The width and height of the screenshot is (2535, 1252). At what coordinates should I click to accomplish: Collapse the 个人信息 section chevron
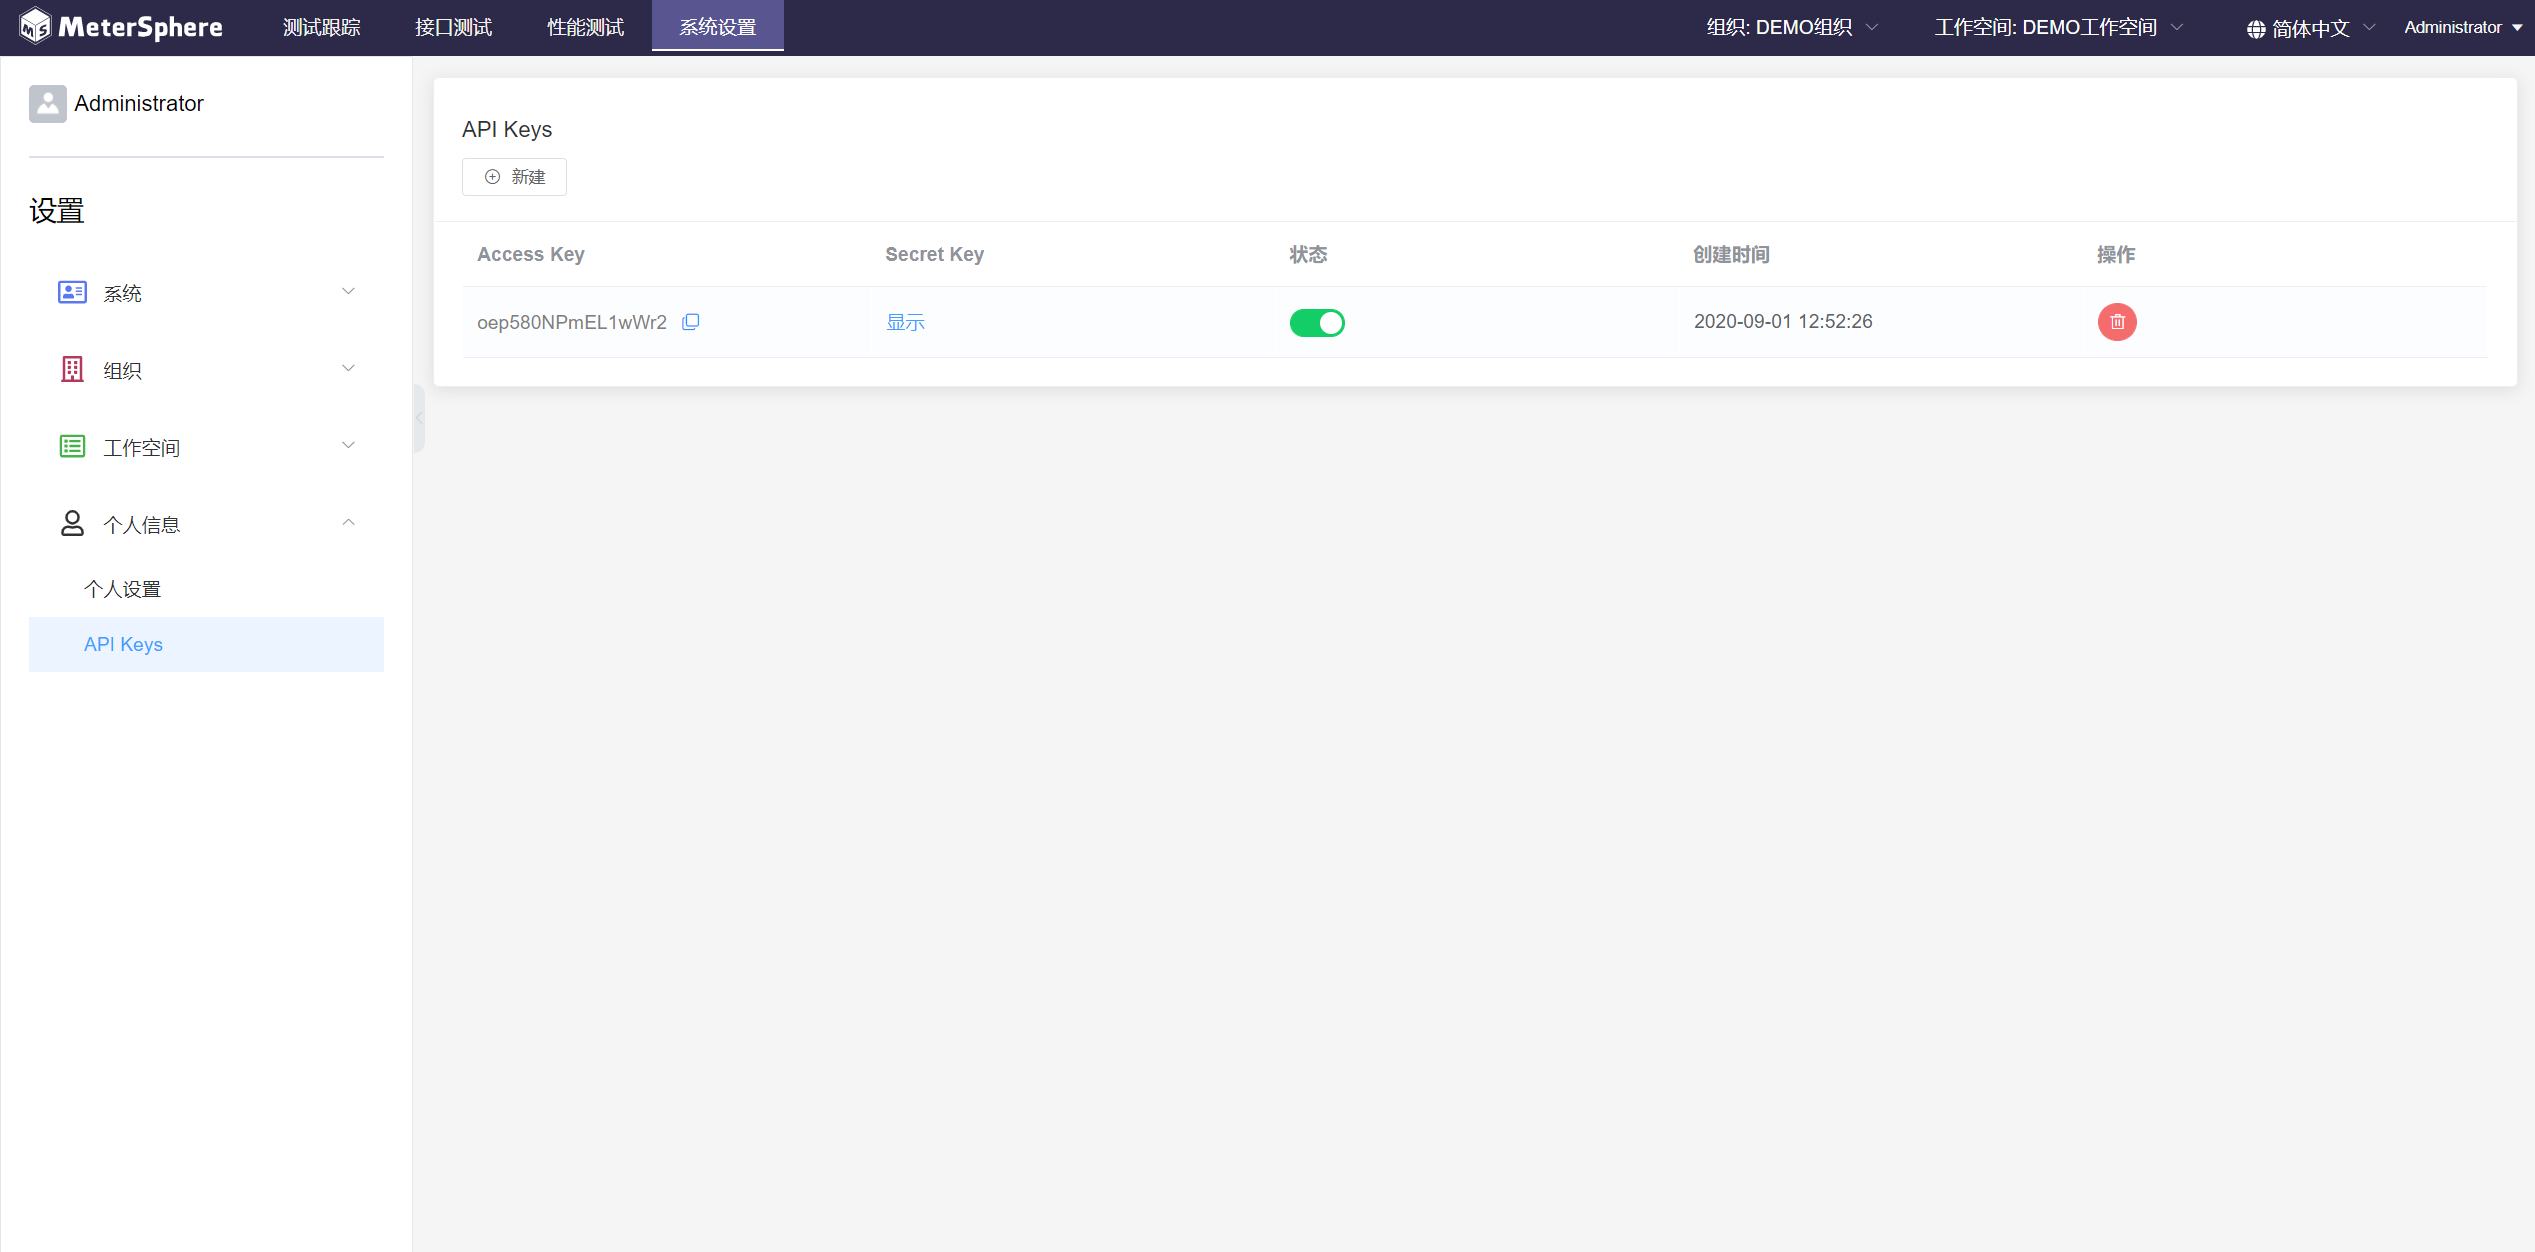(x=348, y=523)
